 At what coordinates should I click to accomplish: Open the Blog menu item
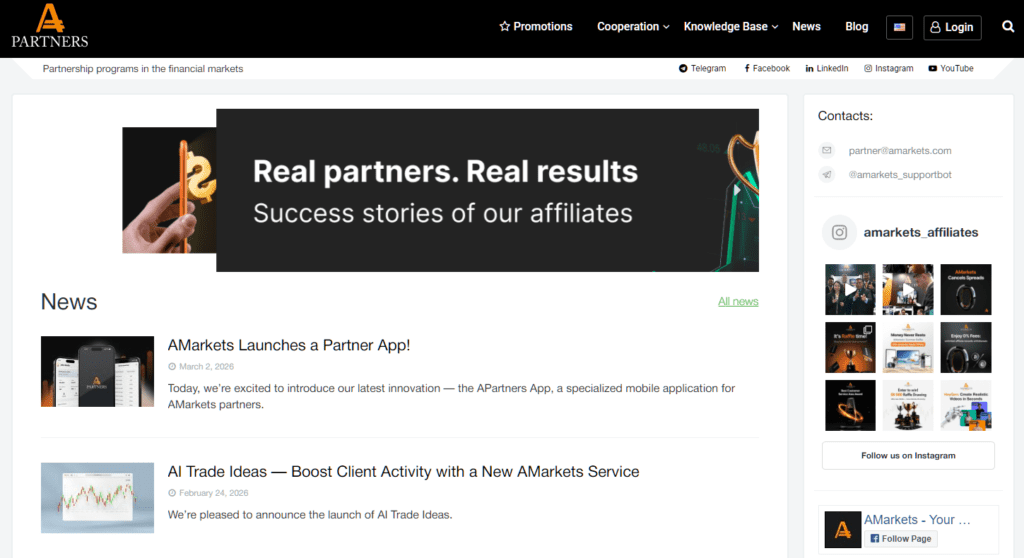(x=857, y=27)
